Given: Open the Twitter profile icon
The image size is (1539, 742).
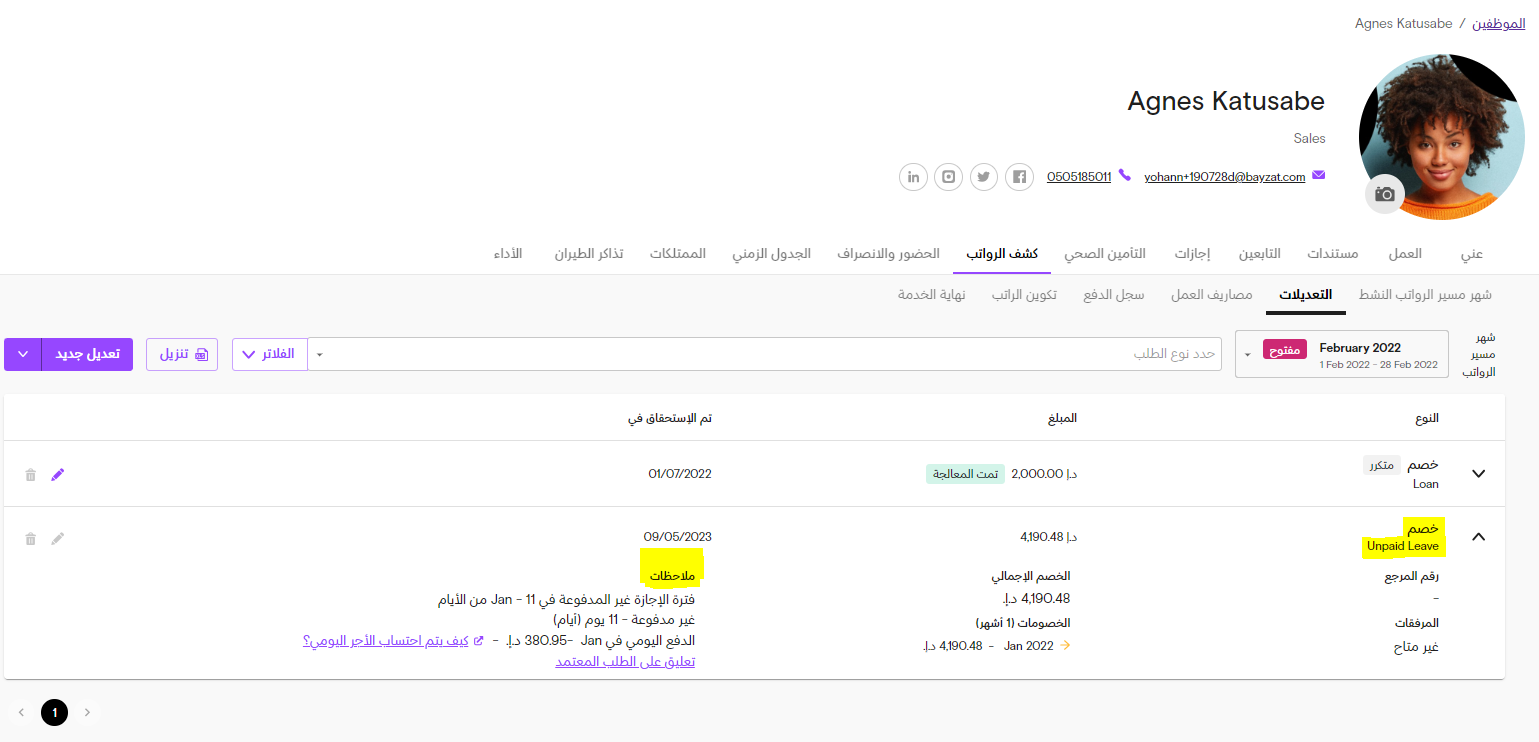Looking at the screenshot, I should [x=984, y=177].
